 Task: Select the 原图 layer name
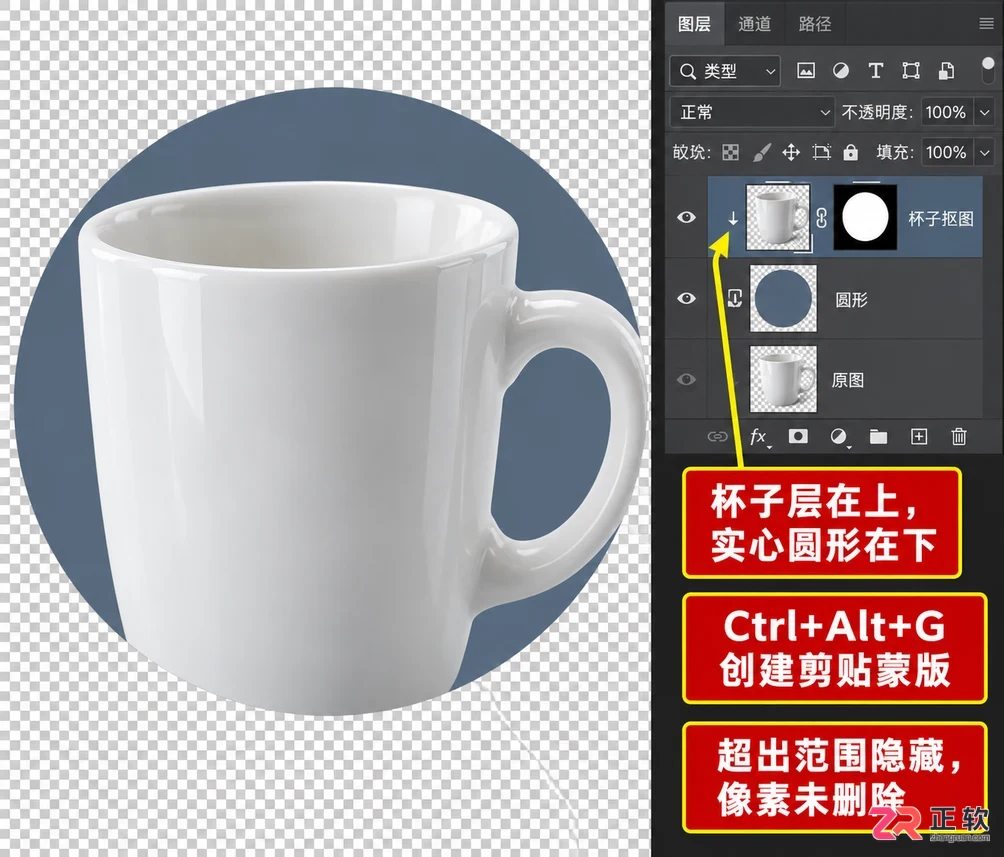coord(848,380)
